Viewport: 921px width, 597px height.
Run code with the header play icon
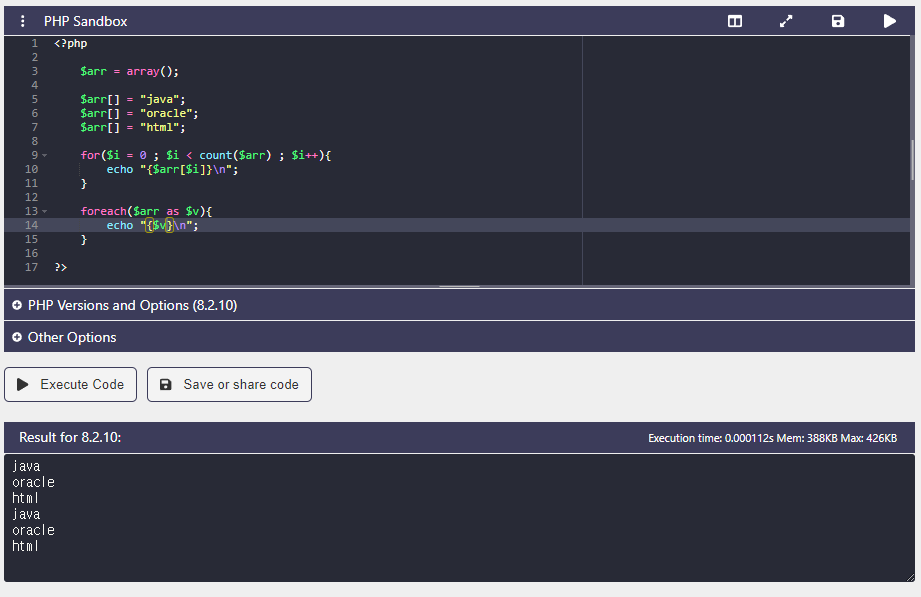[x=889, y=21]
